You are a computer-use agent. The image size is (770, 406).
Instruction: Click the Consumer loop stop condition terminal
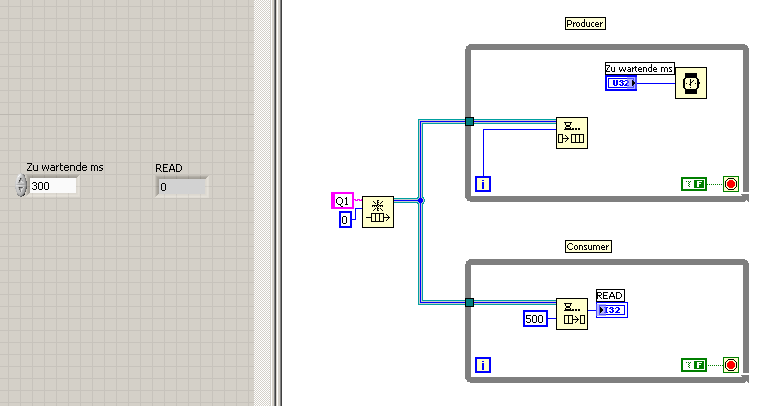[x=731, y=365]
